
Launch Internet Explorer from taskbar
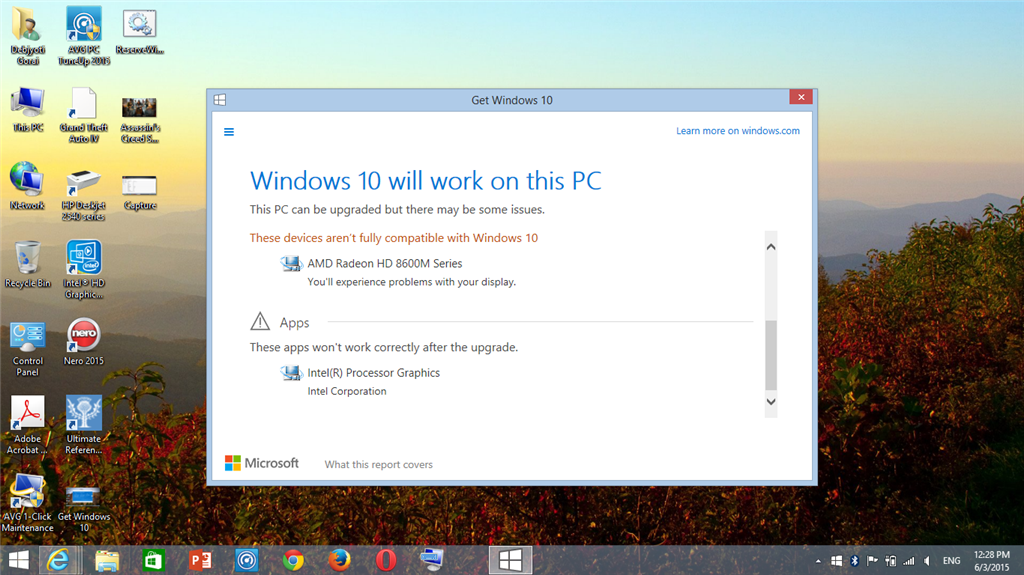point(59,560)
